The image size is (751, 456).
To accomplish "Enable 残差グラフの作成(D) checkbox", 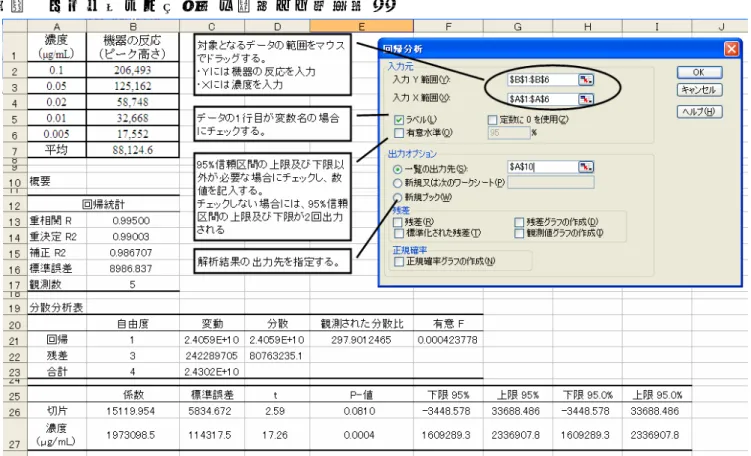I will [519, 222].
